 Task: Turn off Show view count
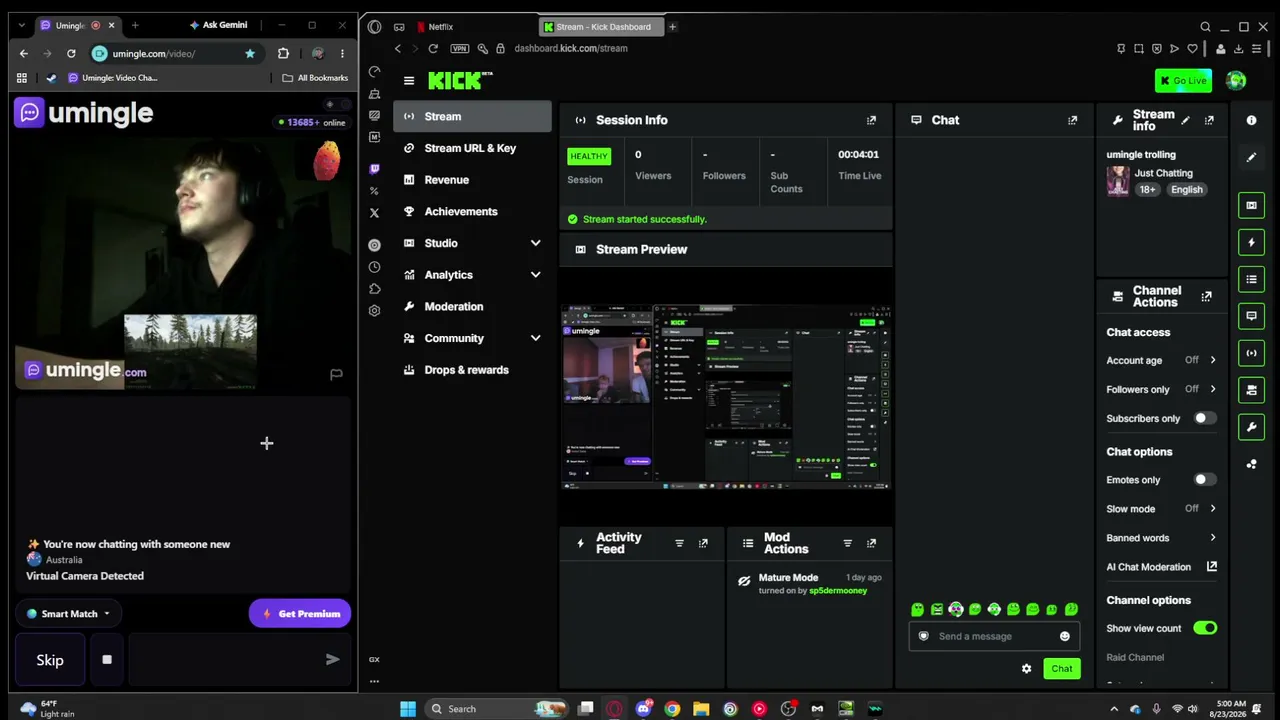coord(1205,628)
